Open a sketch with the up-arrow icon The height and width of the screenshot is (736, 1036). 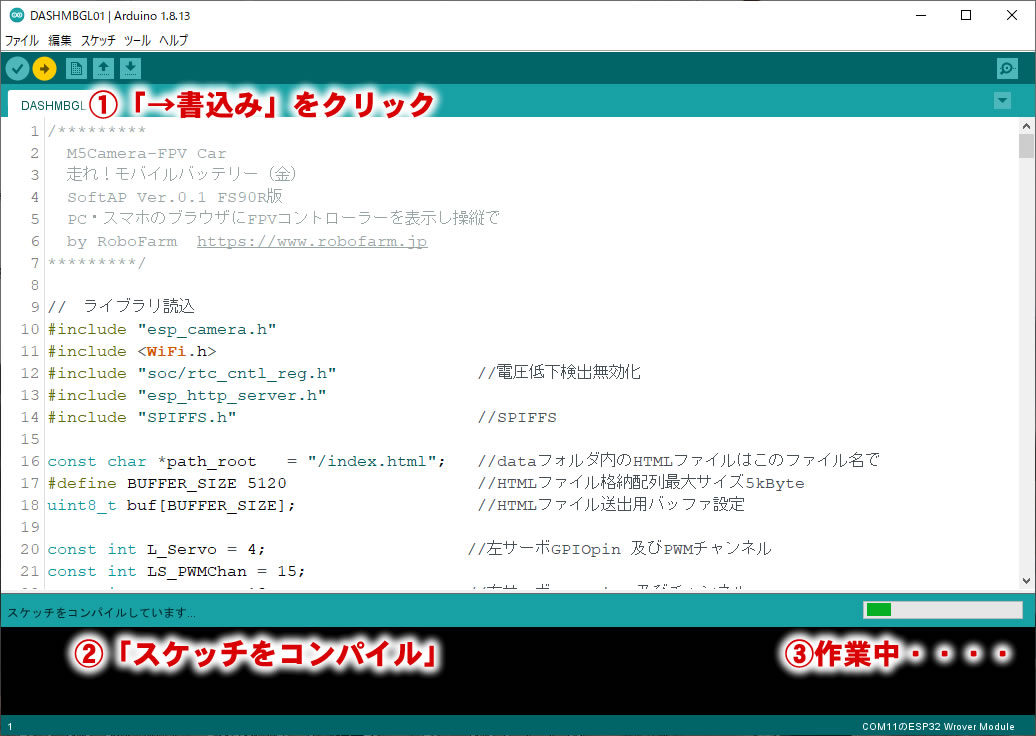(x=103, y=68)
